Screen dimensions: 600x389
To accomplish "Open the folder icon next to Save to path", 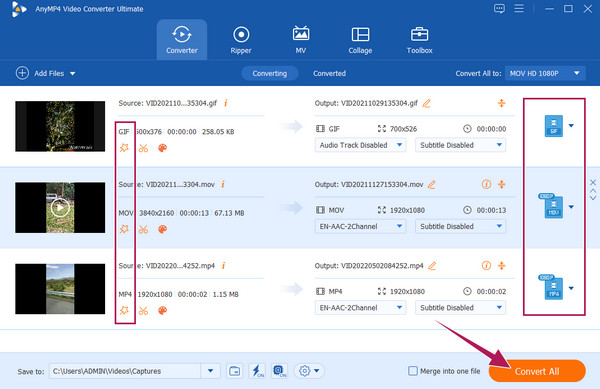I will click(x=234, y=371).
